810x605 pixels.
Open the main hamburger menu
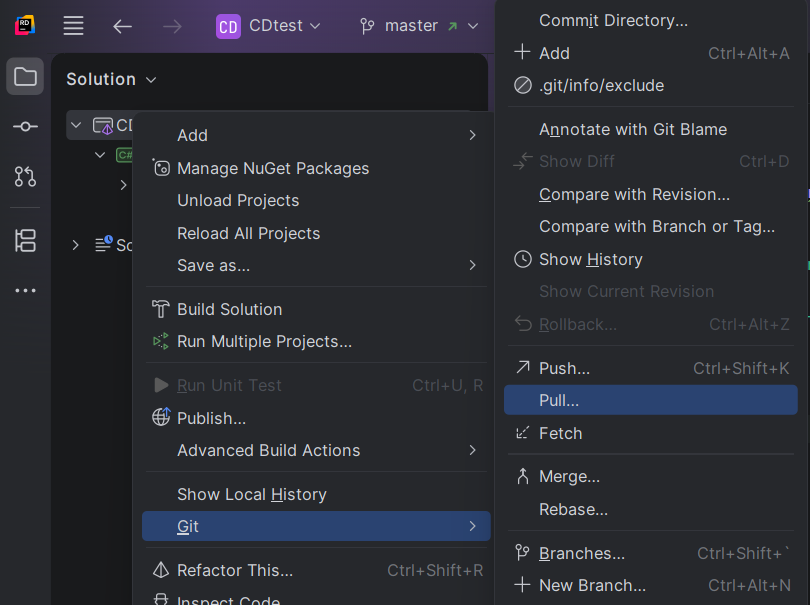(73, 25)
